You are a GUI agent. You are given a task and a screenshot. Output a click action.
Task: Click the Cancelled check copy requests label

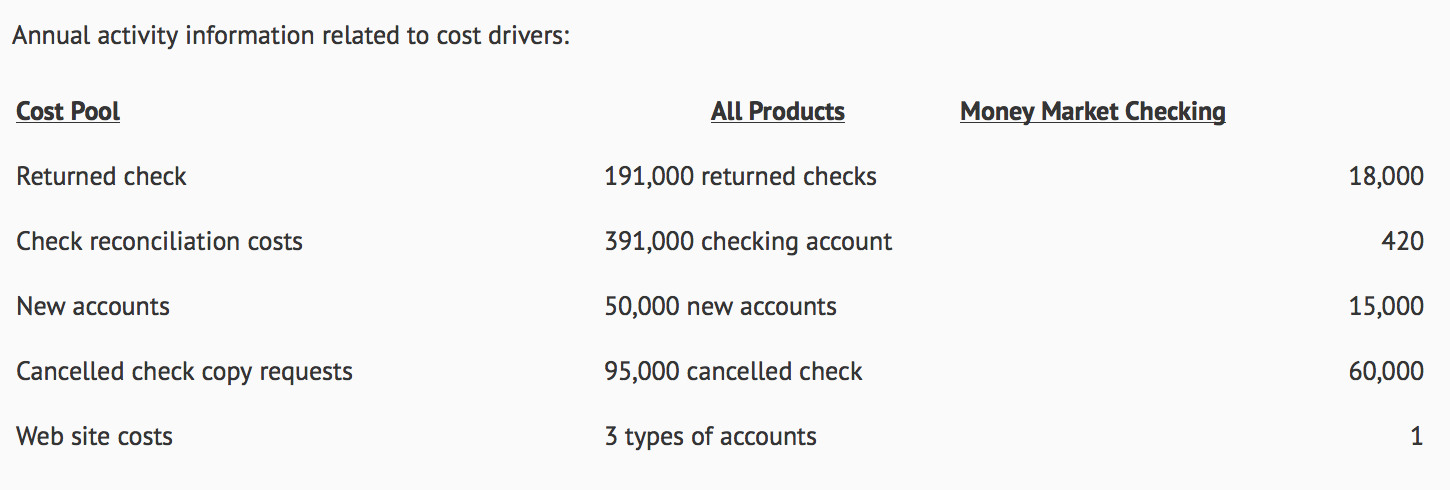tap(184, 371)
